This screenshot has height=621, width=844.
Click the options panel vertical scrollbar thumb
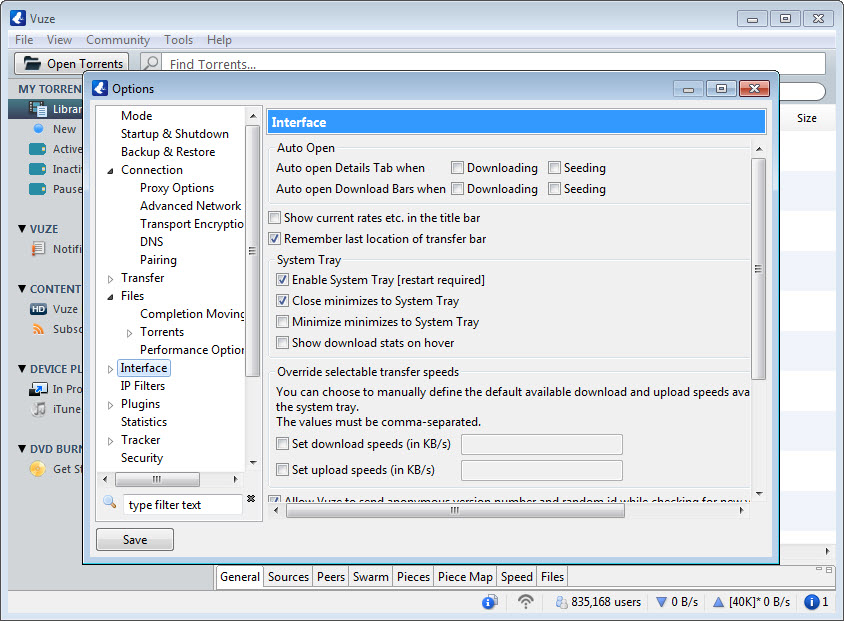pyautogui.click(x=758, y=269)
